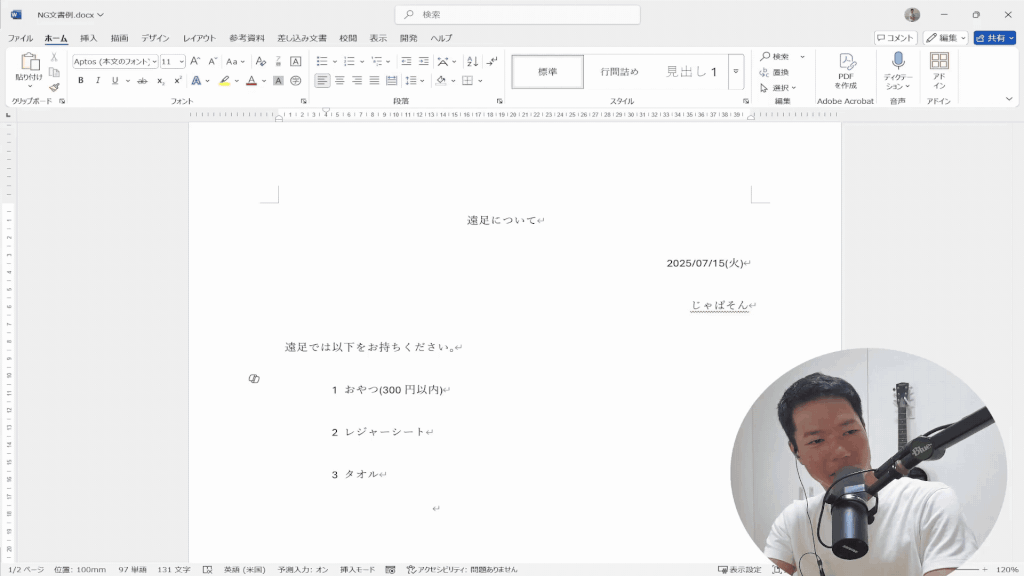Open the References (参考資料) tab

pyautogui.click(x=247, y=38)
